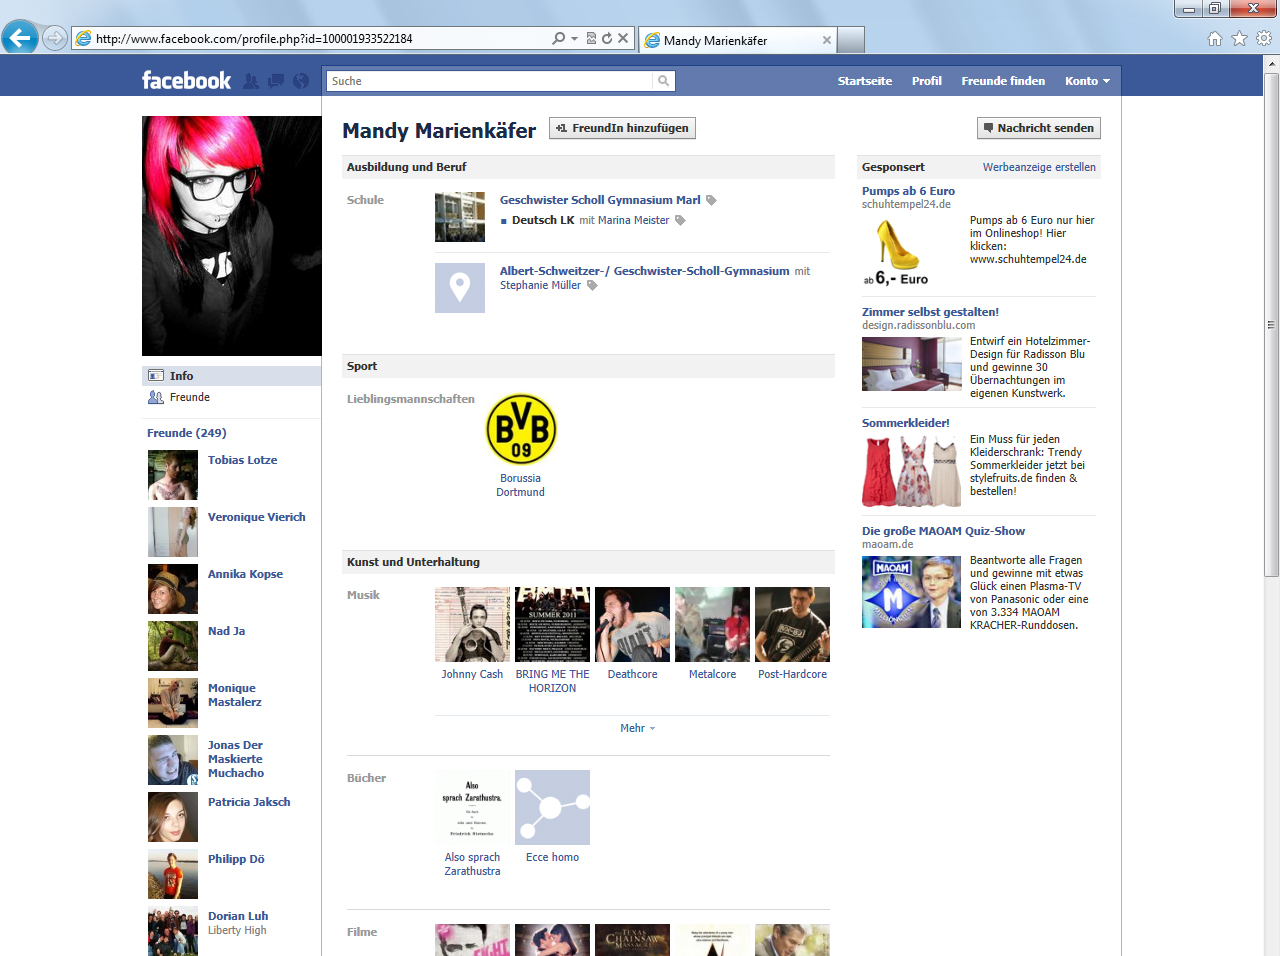Screen dimensions: 1280x956
Task: Go to Startseite in top navigation
Action: (x=864, y=81)
